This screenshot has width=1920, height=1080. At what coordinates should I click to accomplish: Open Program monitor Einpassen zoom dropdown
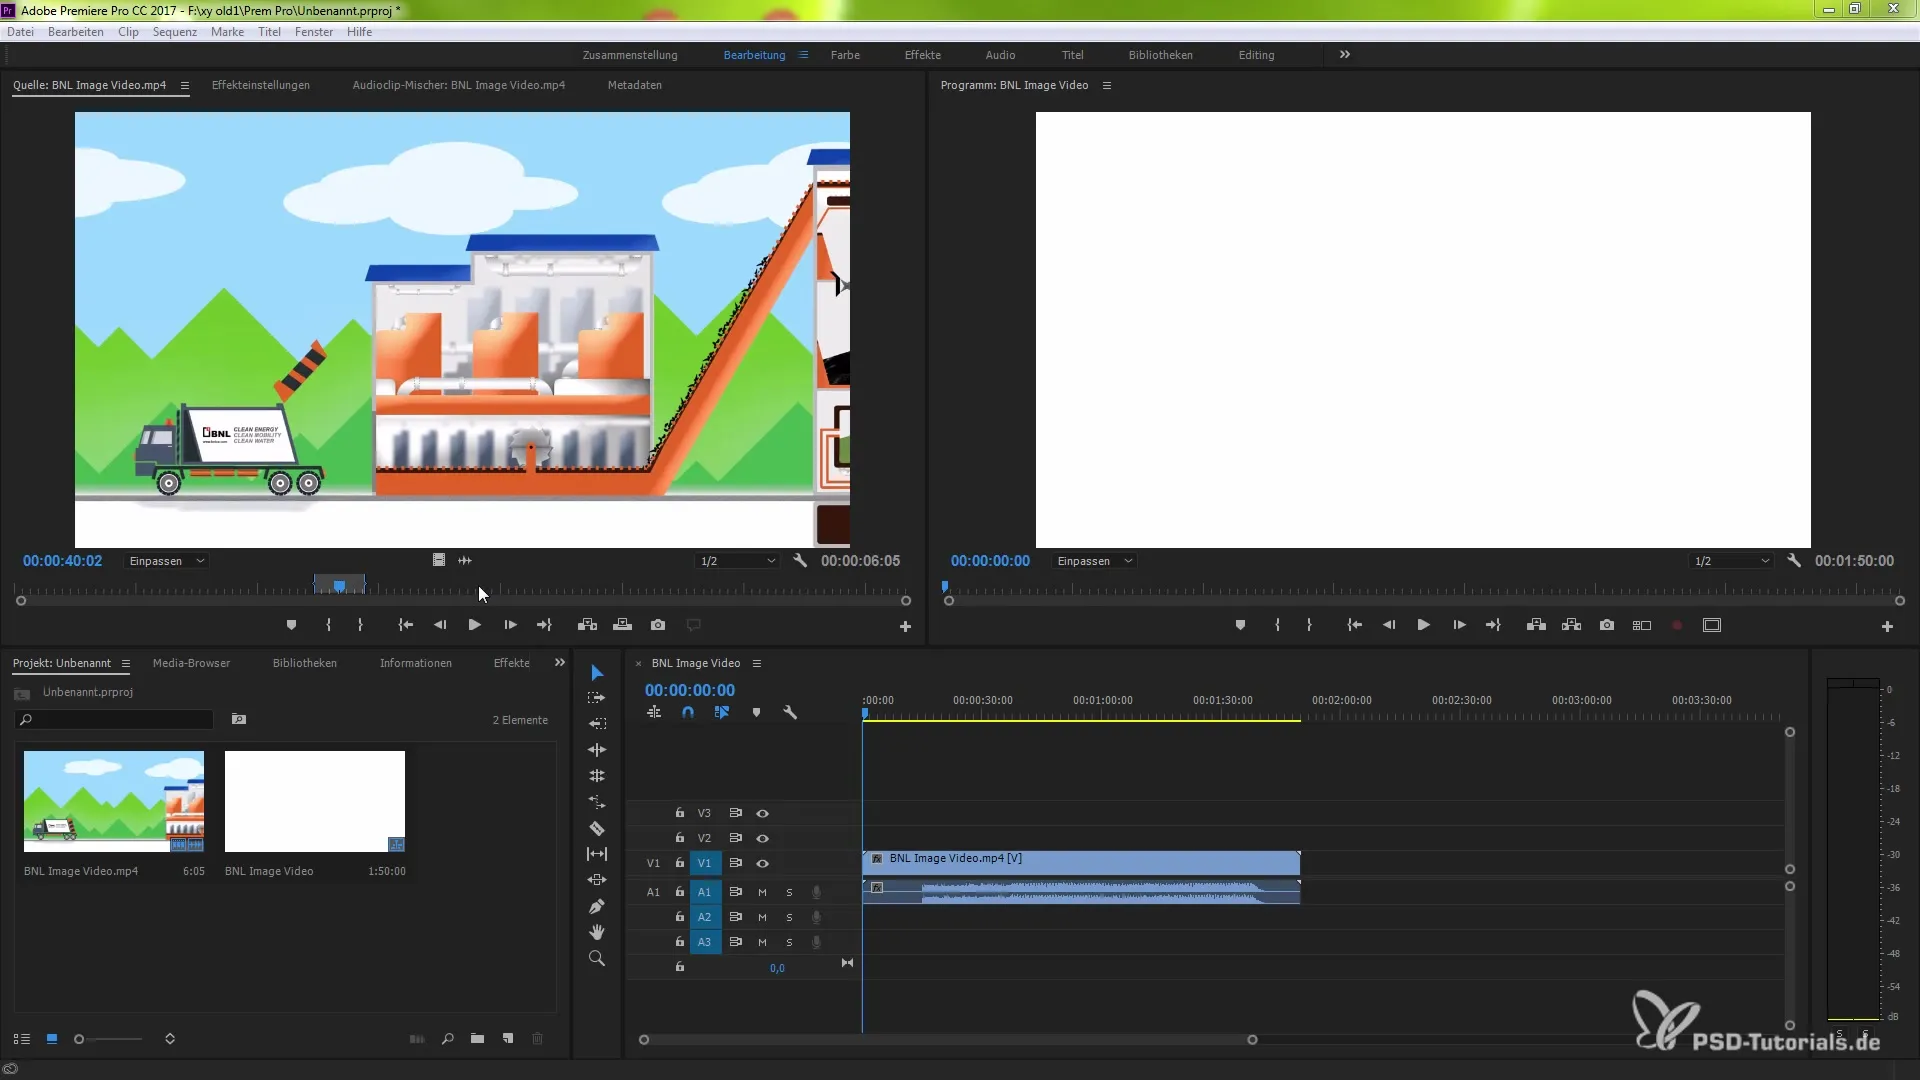[x=1094, y=561]
